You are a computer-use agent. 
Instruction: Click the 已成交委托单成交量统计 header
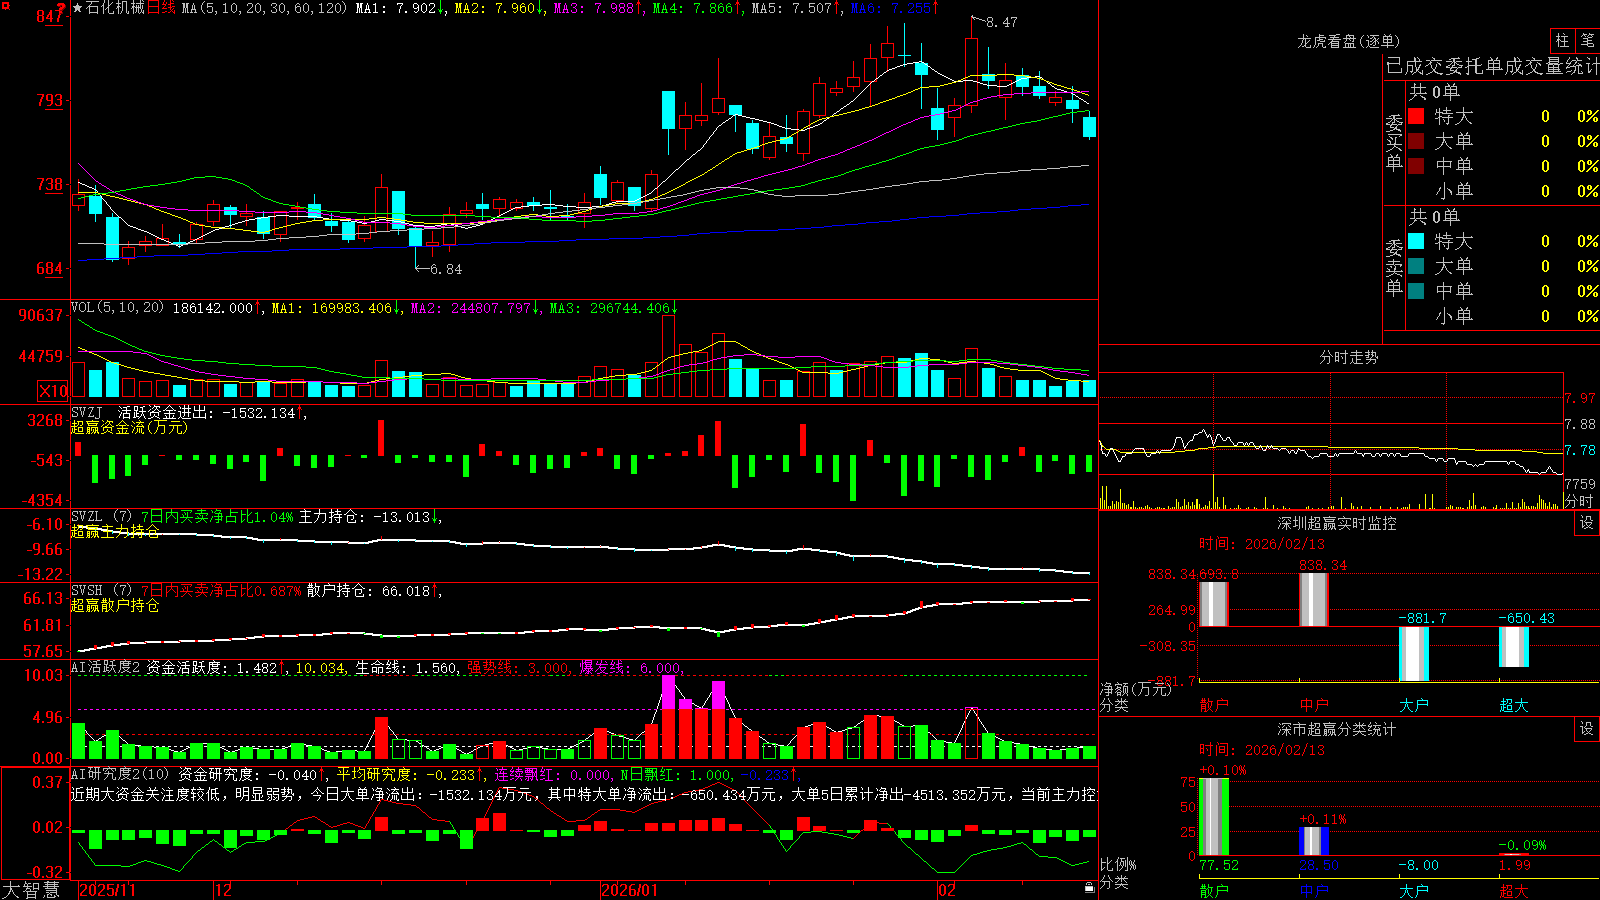(1492, 66)
